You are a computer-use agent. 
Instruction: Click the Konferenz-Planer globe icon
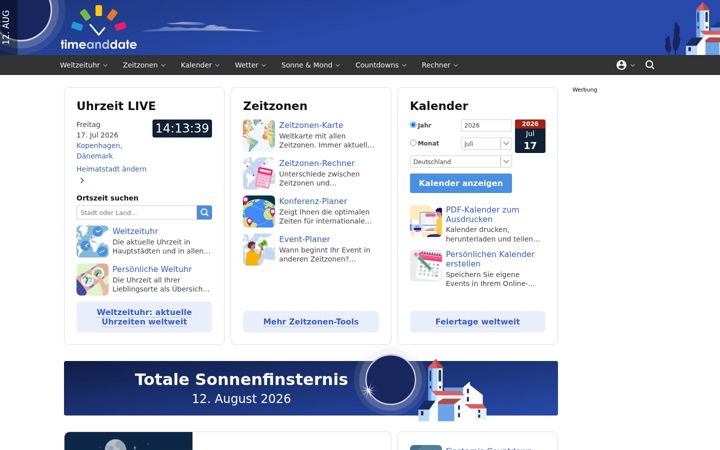click(259, 212)
